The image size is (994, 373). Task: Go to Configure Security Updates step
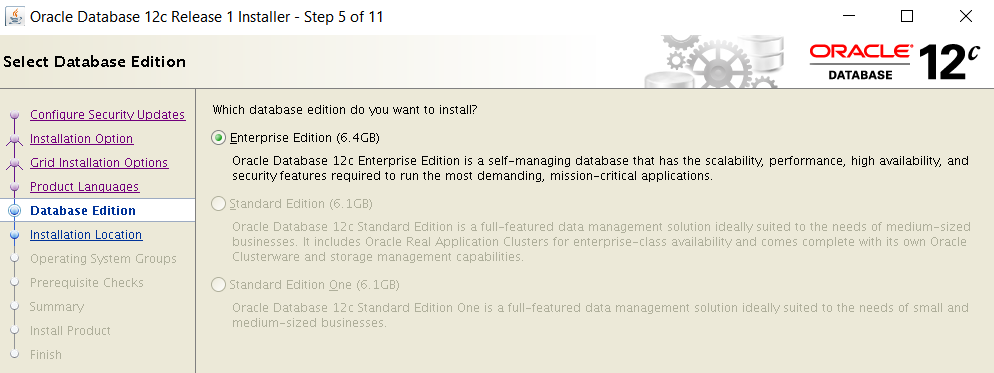[x=108, y=115]
